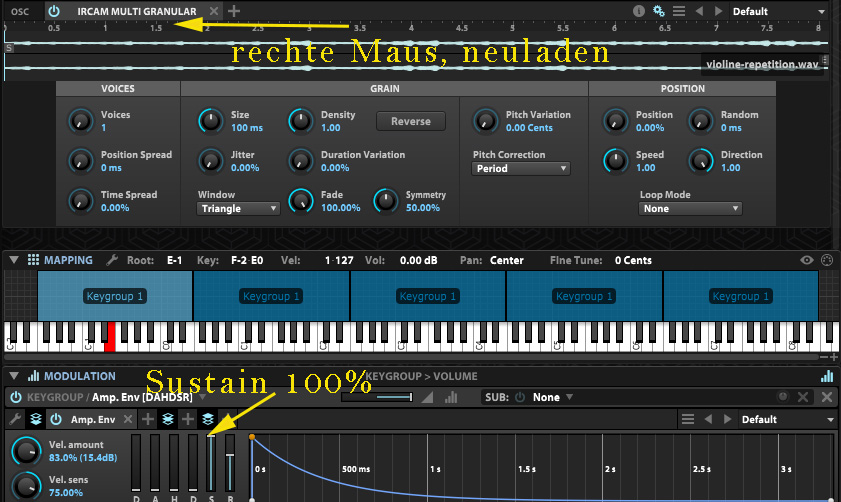Click the mapping wrench icon
This screenshot has height=502, width=841.
tap(112, 260)
